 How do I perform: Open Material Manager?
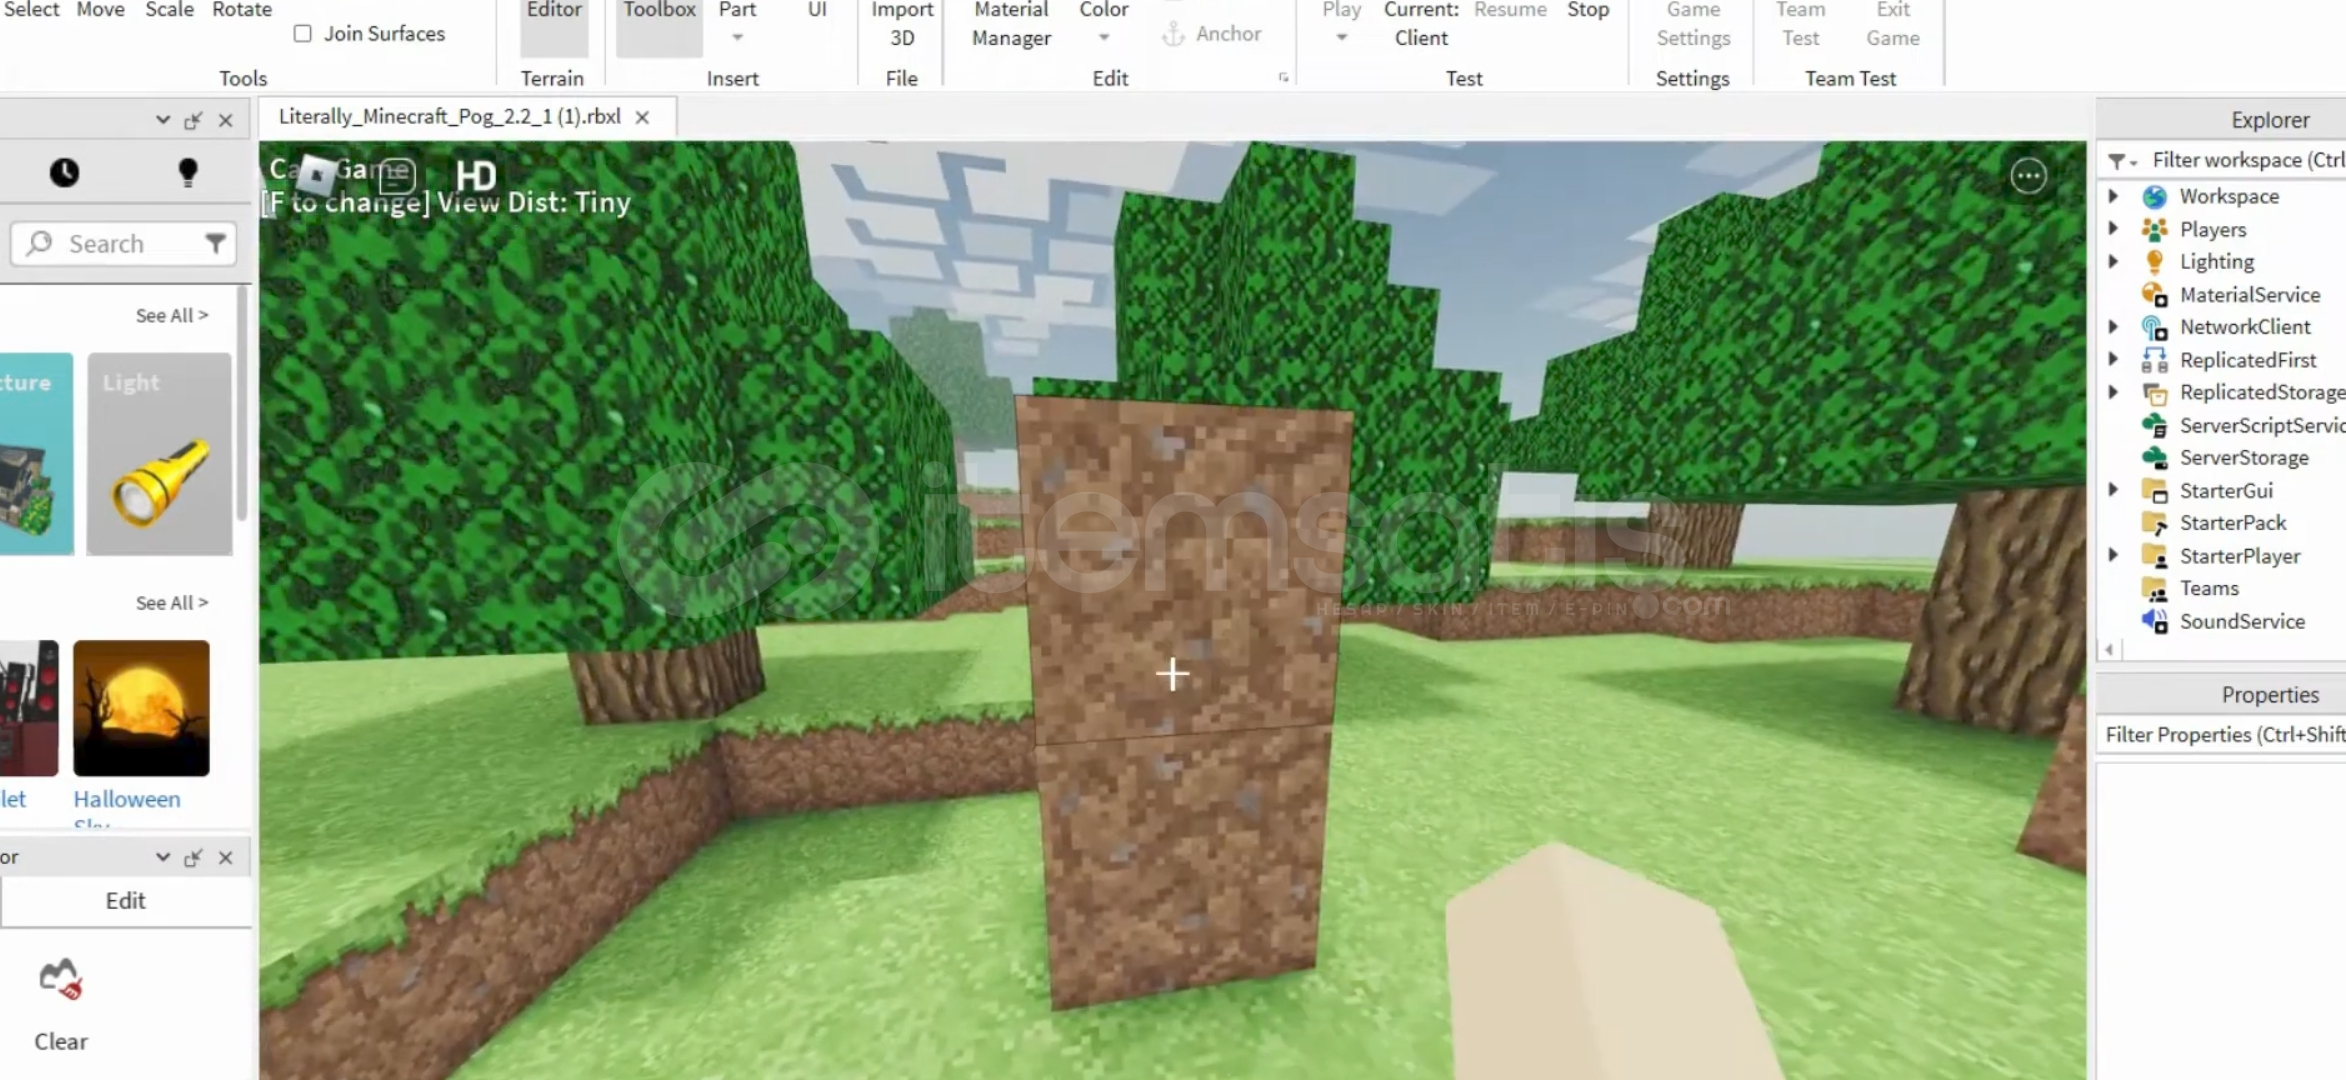[1011, 24]
